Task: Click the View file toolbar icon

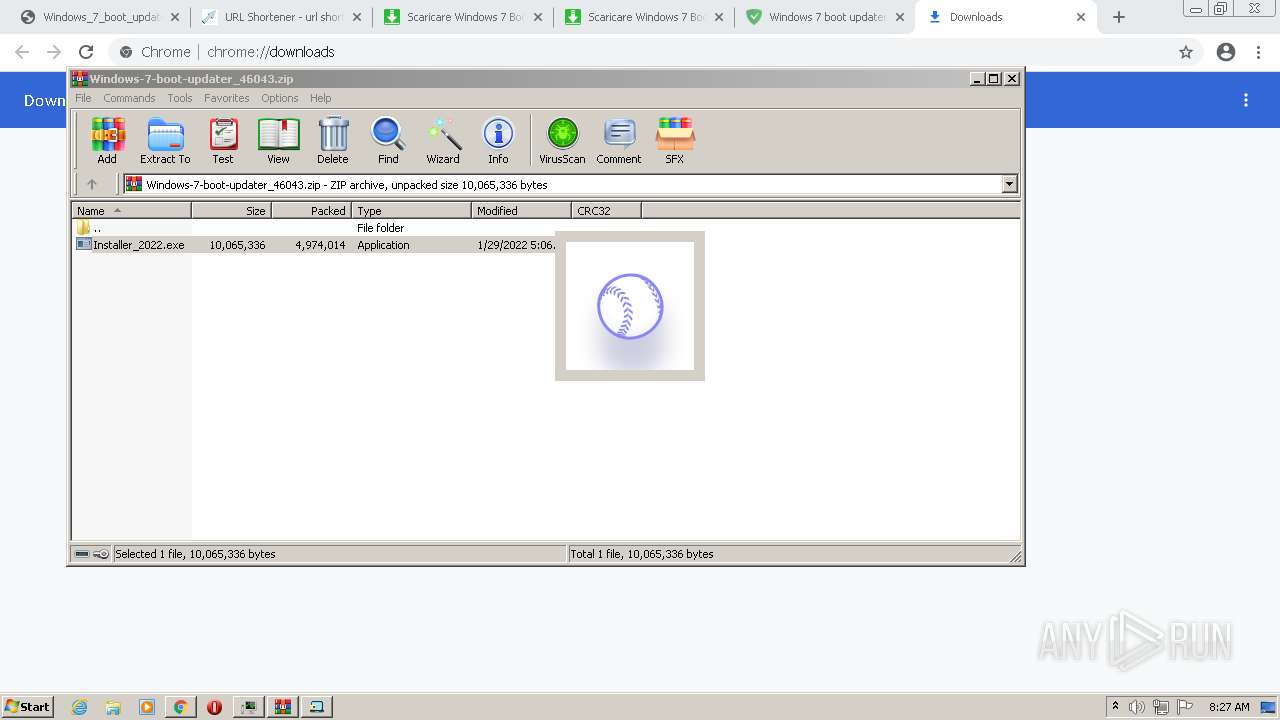Action: 278,140
